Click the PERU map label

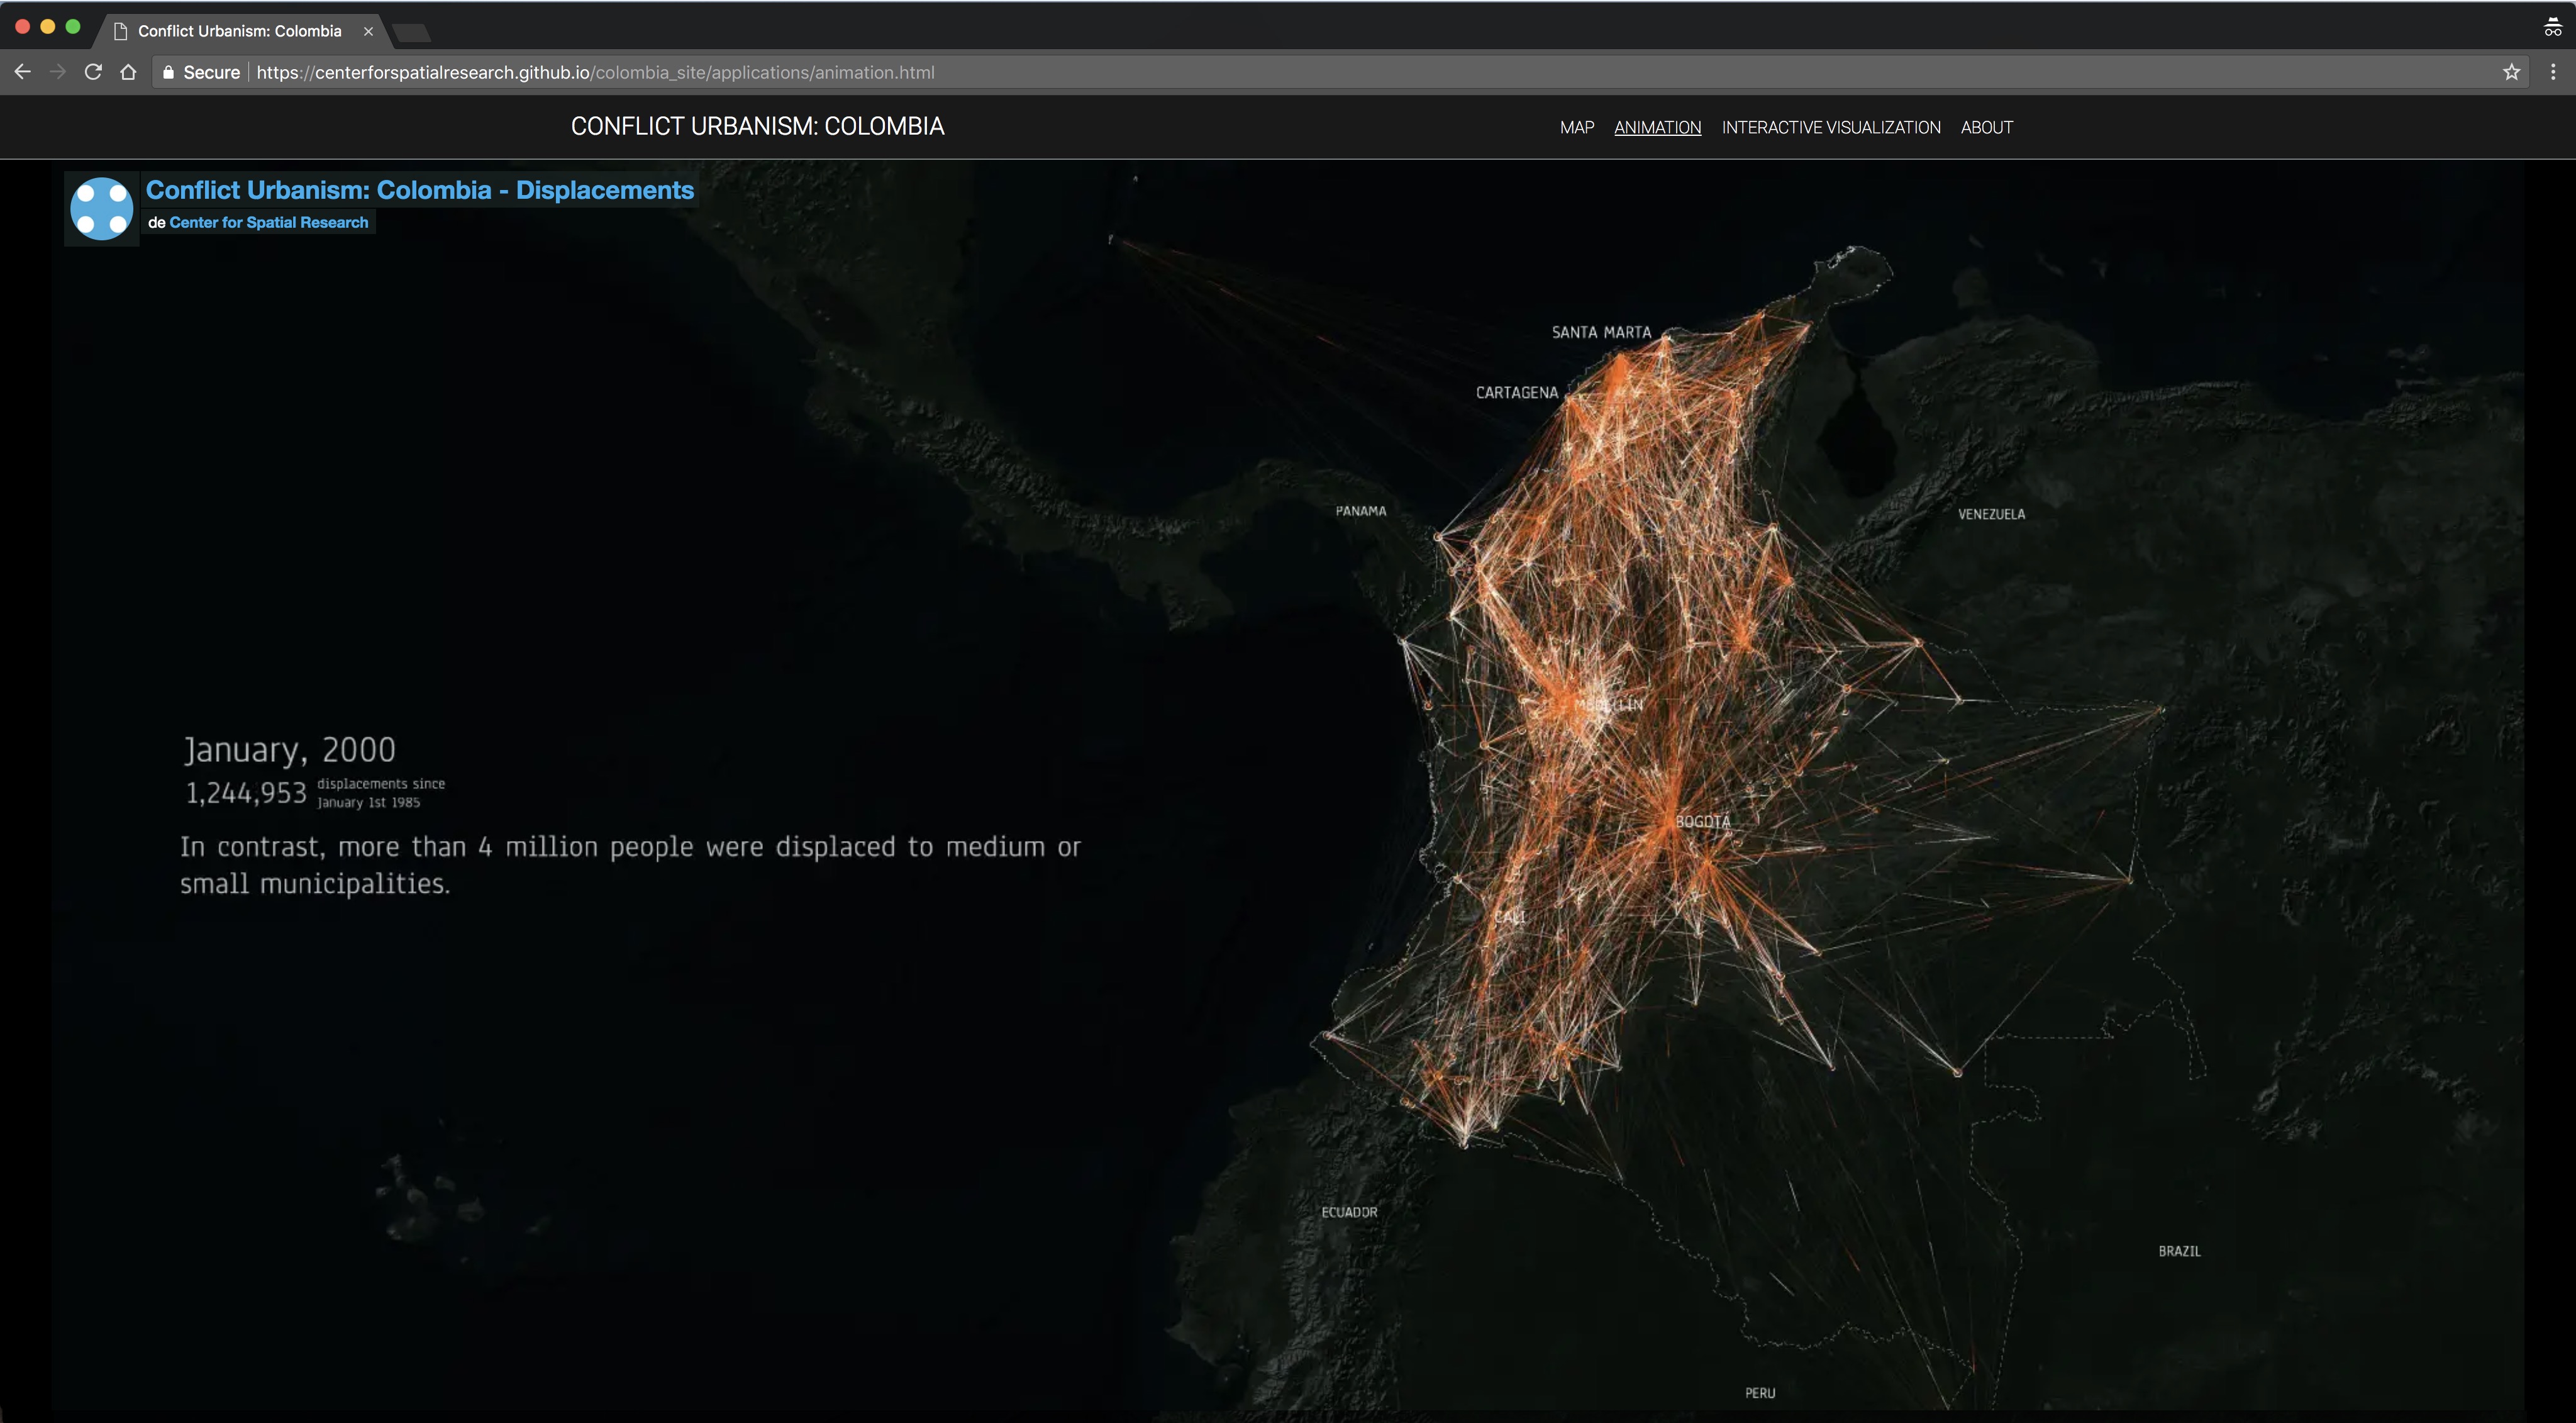point(1760,1393)
